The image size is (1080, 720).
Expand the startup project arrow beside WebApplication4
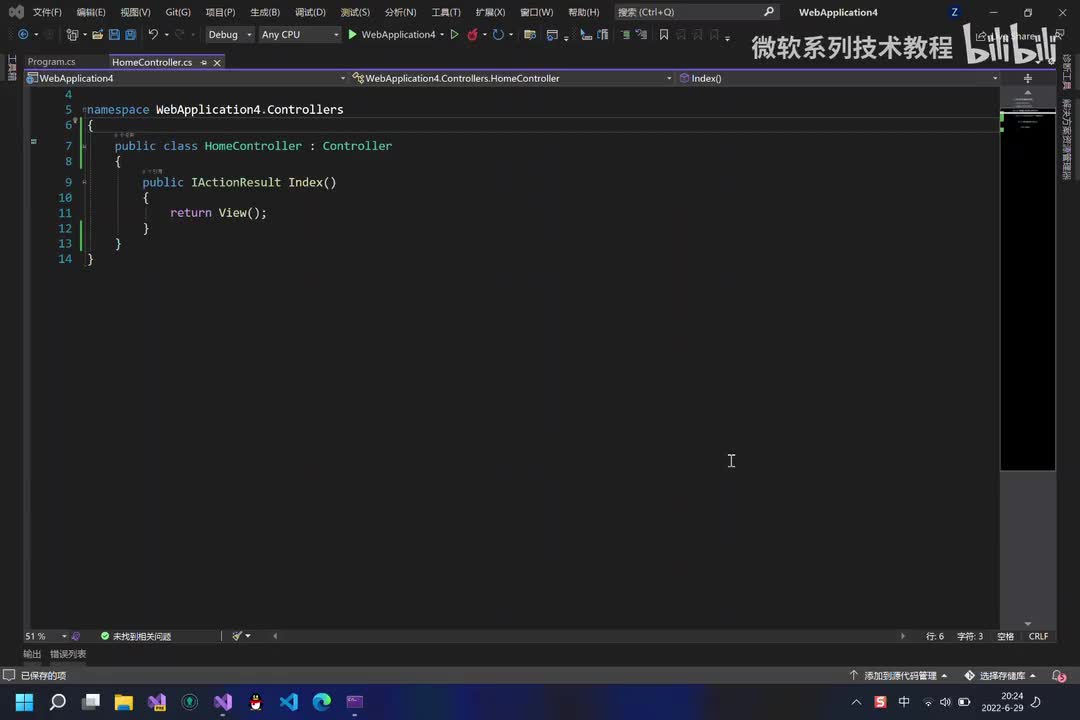coord(442,34)
